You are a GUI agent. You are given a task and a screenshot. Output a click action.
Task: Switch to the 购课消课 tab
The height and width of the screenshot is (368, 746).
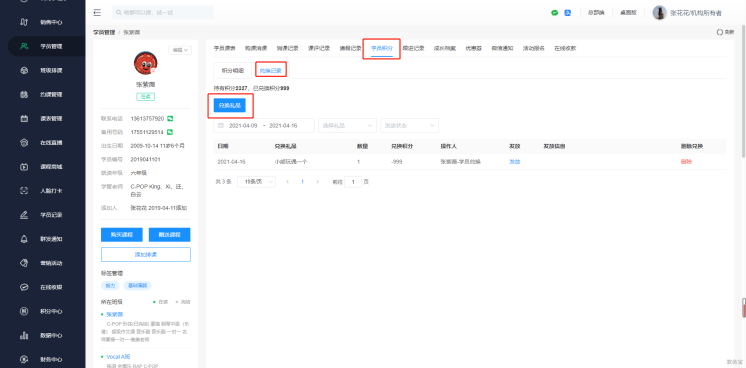pos(256,48)
